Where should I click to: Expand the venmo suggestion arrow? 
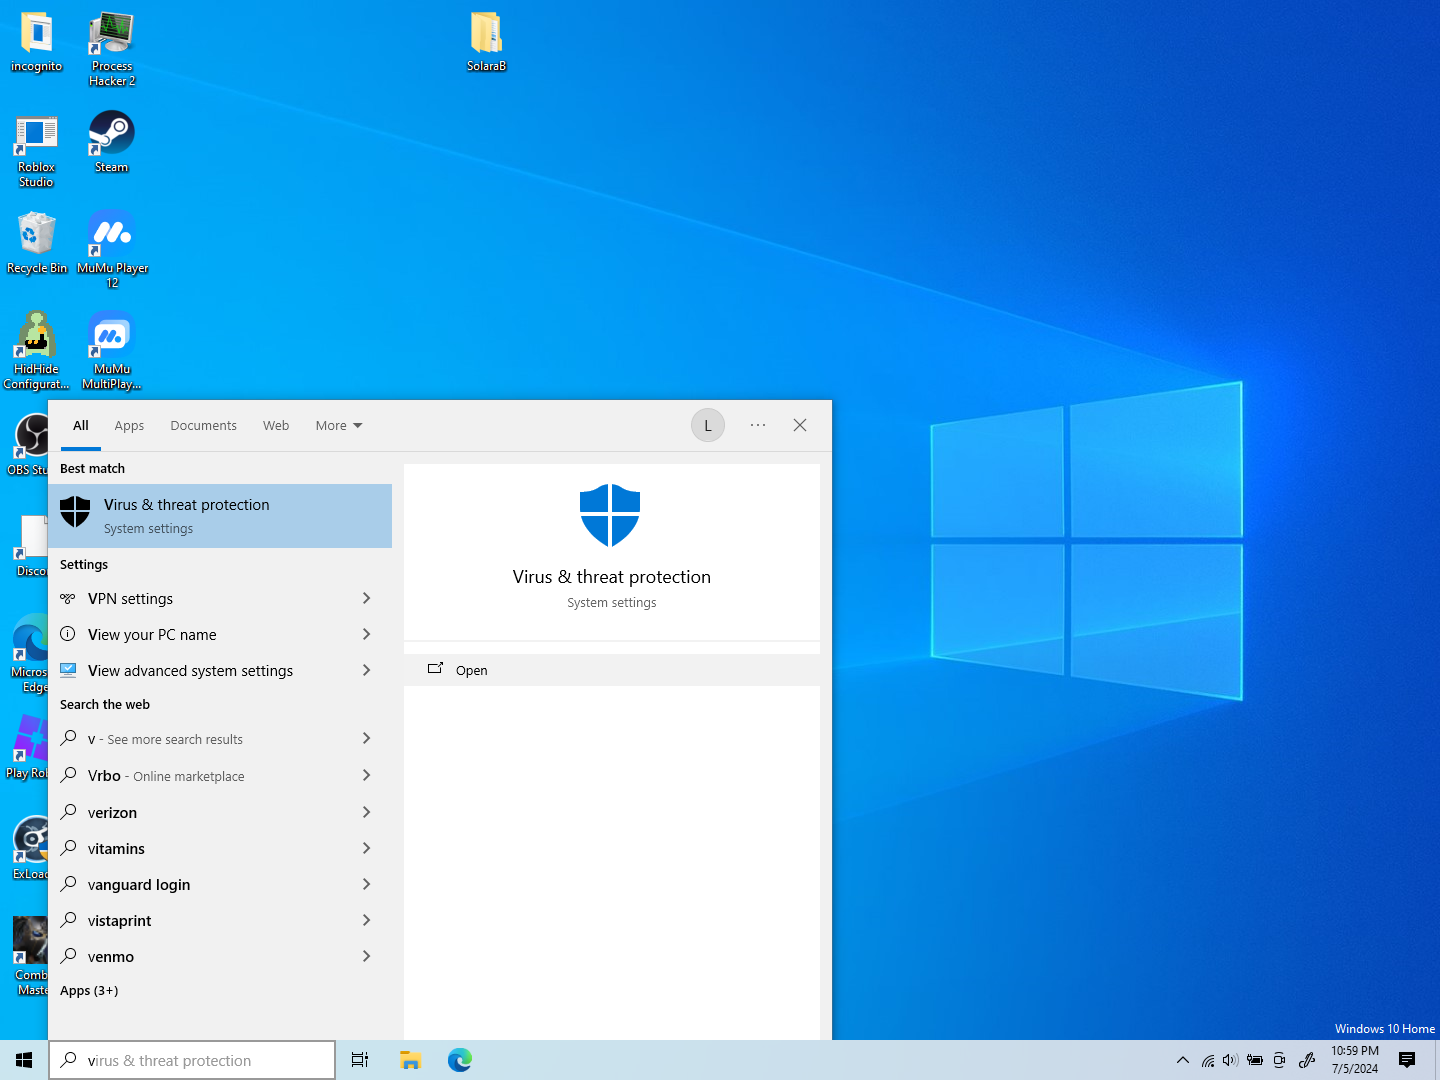pos(367,956)
